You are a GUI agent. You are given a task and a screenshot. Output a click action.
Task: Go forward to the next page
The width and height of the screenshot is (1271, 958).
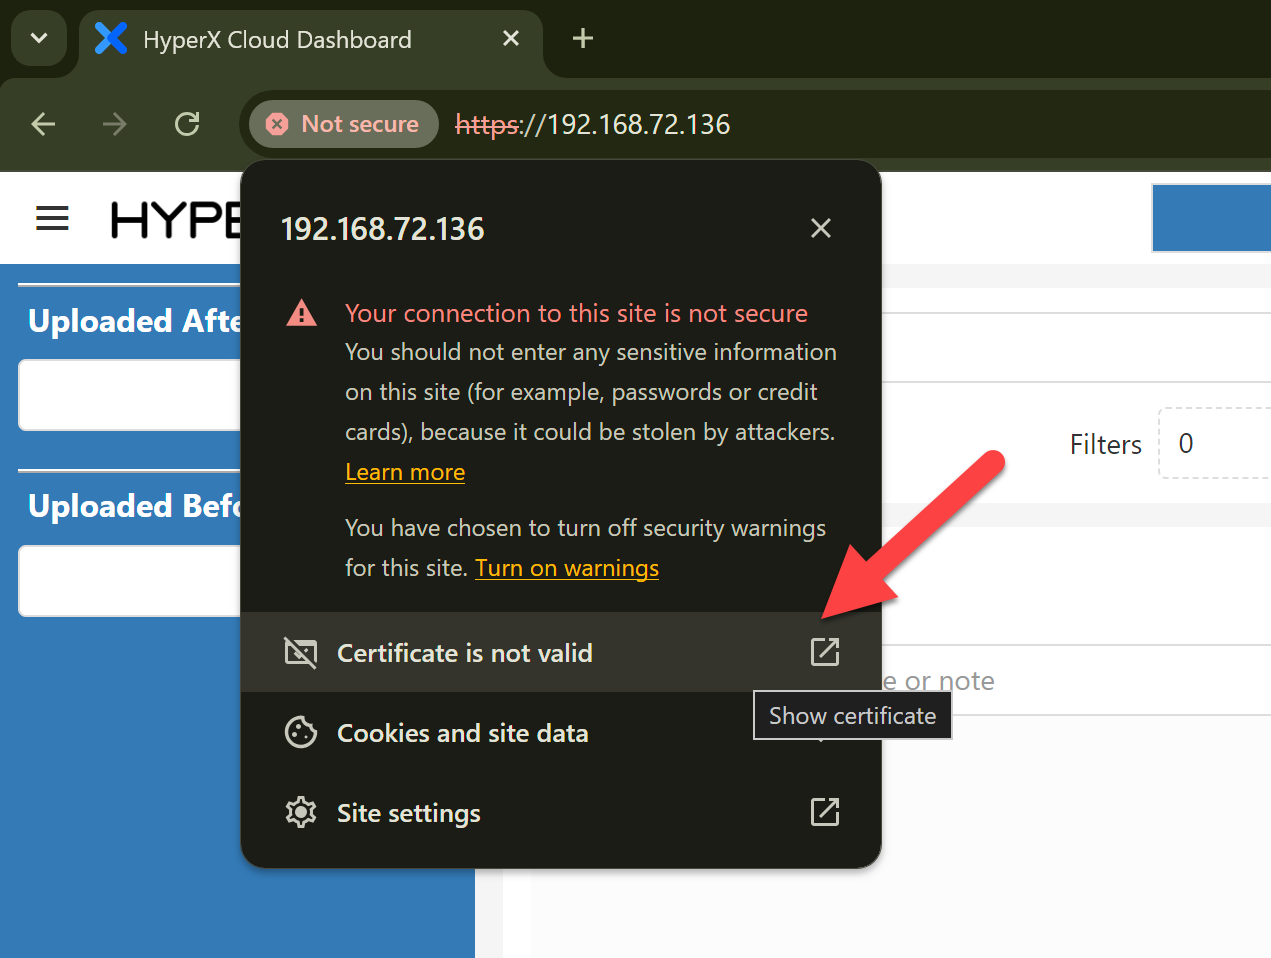(x=115, y=124)
